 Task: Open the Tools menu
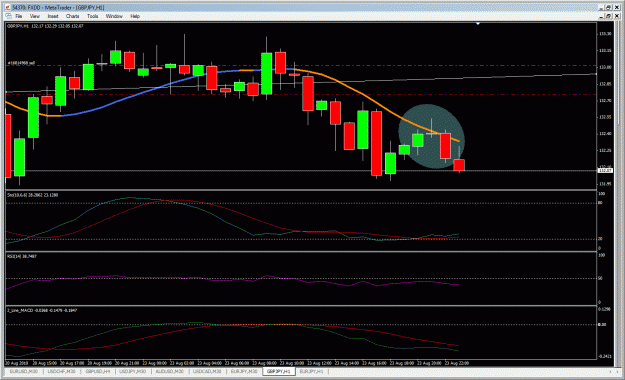click(x=92, y=16)
